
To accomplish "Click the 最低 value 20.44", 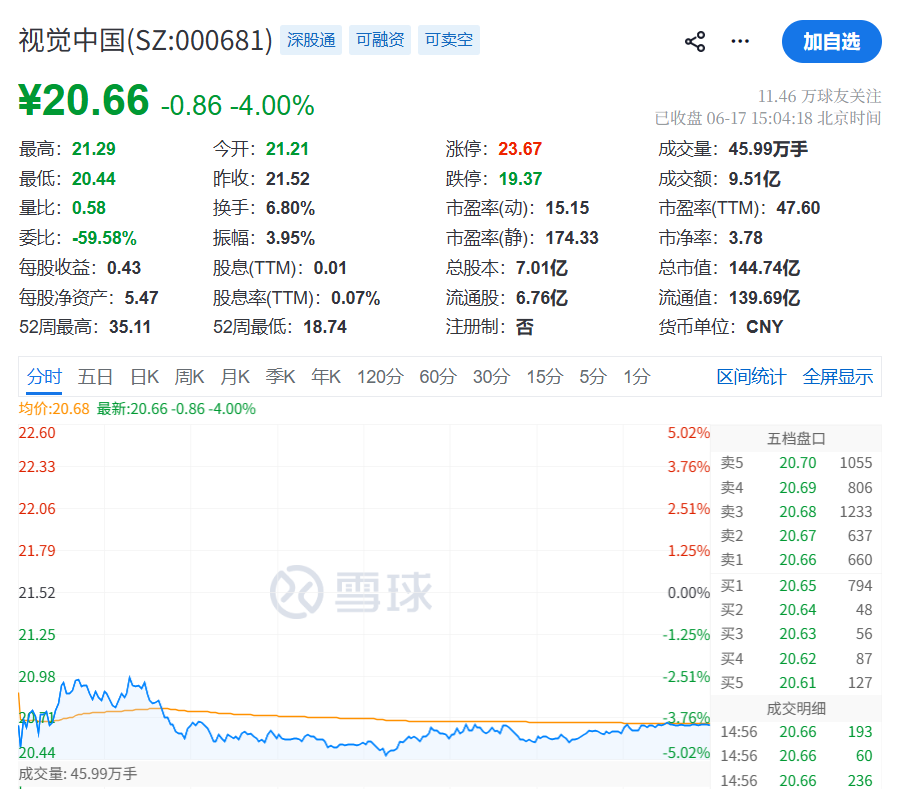I will tap(94, 179).
